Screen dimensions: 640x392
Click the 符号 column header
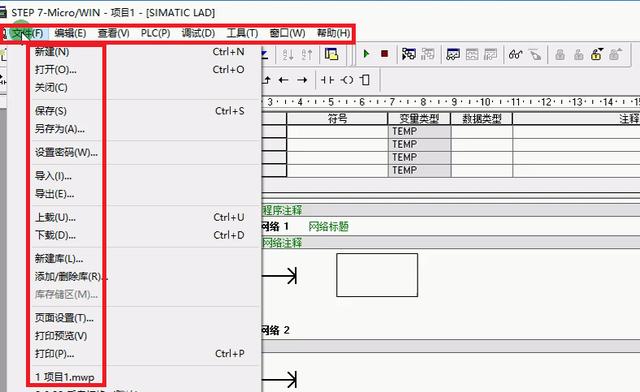pyautogui.click(x=337, y=119)
